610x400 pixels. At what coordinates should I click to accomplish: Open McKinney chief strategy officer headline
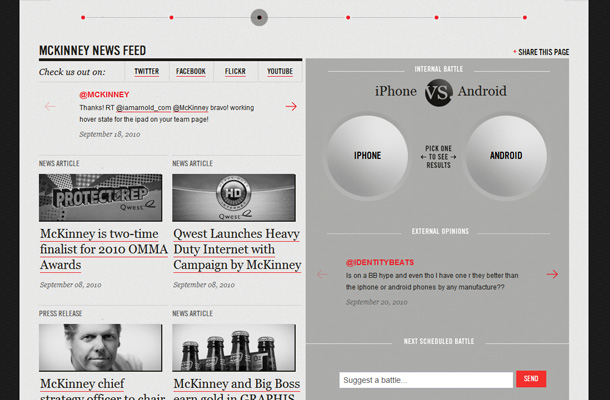click(103, 388)
